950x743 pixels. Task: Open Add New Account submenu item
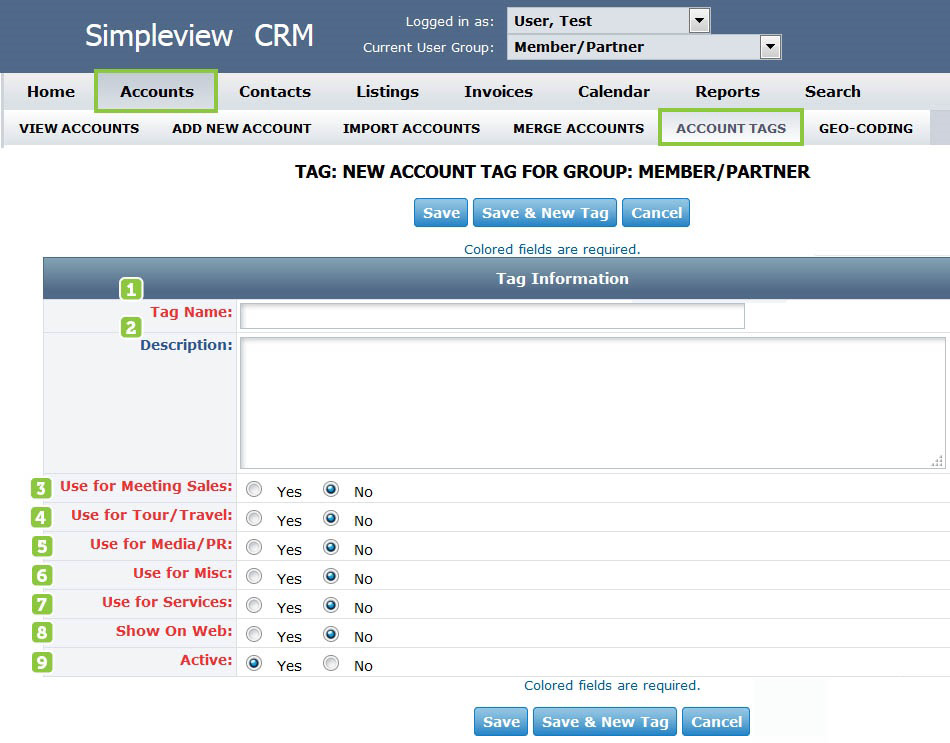[241, 128]
